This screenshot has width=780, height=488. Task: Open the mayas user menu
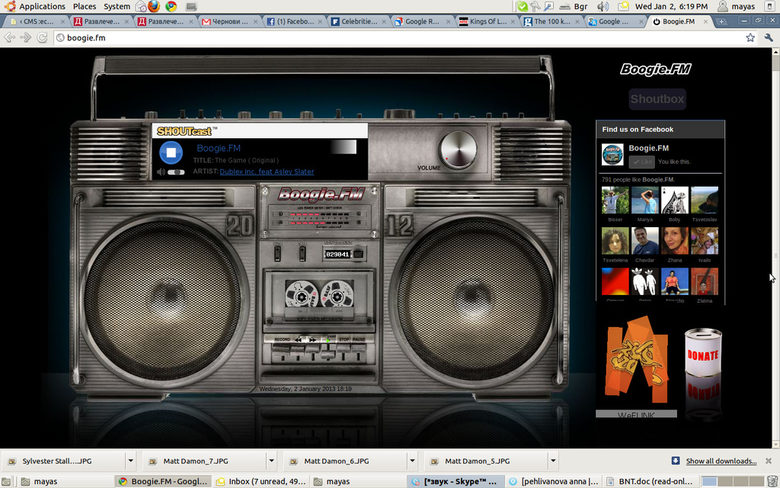pyautogui.click(x=737, y=6)
